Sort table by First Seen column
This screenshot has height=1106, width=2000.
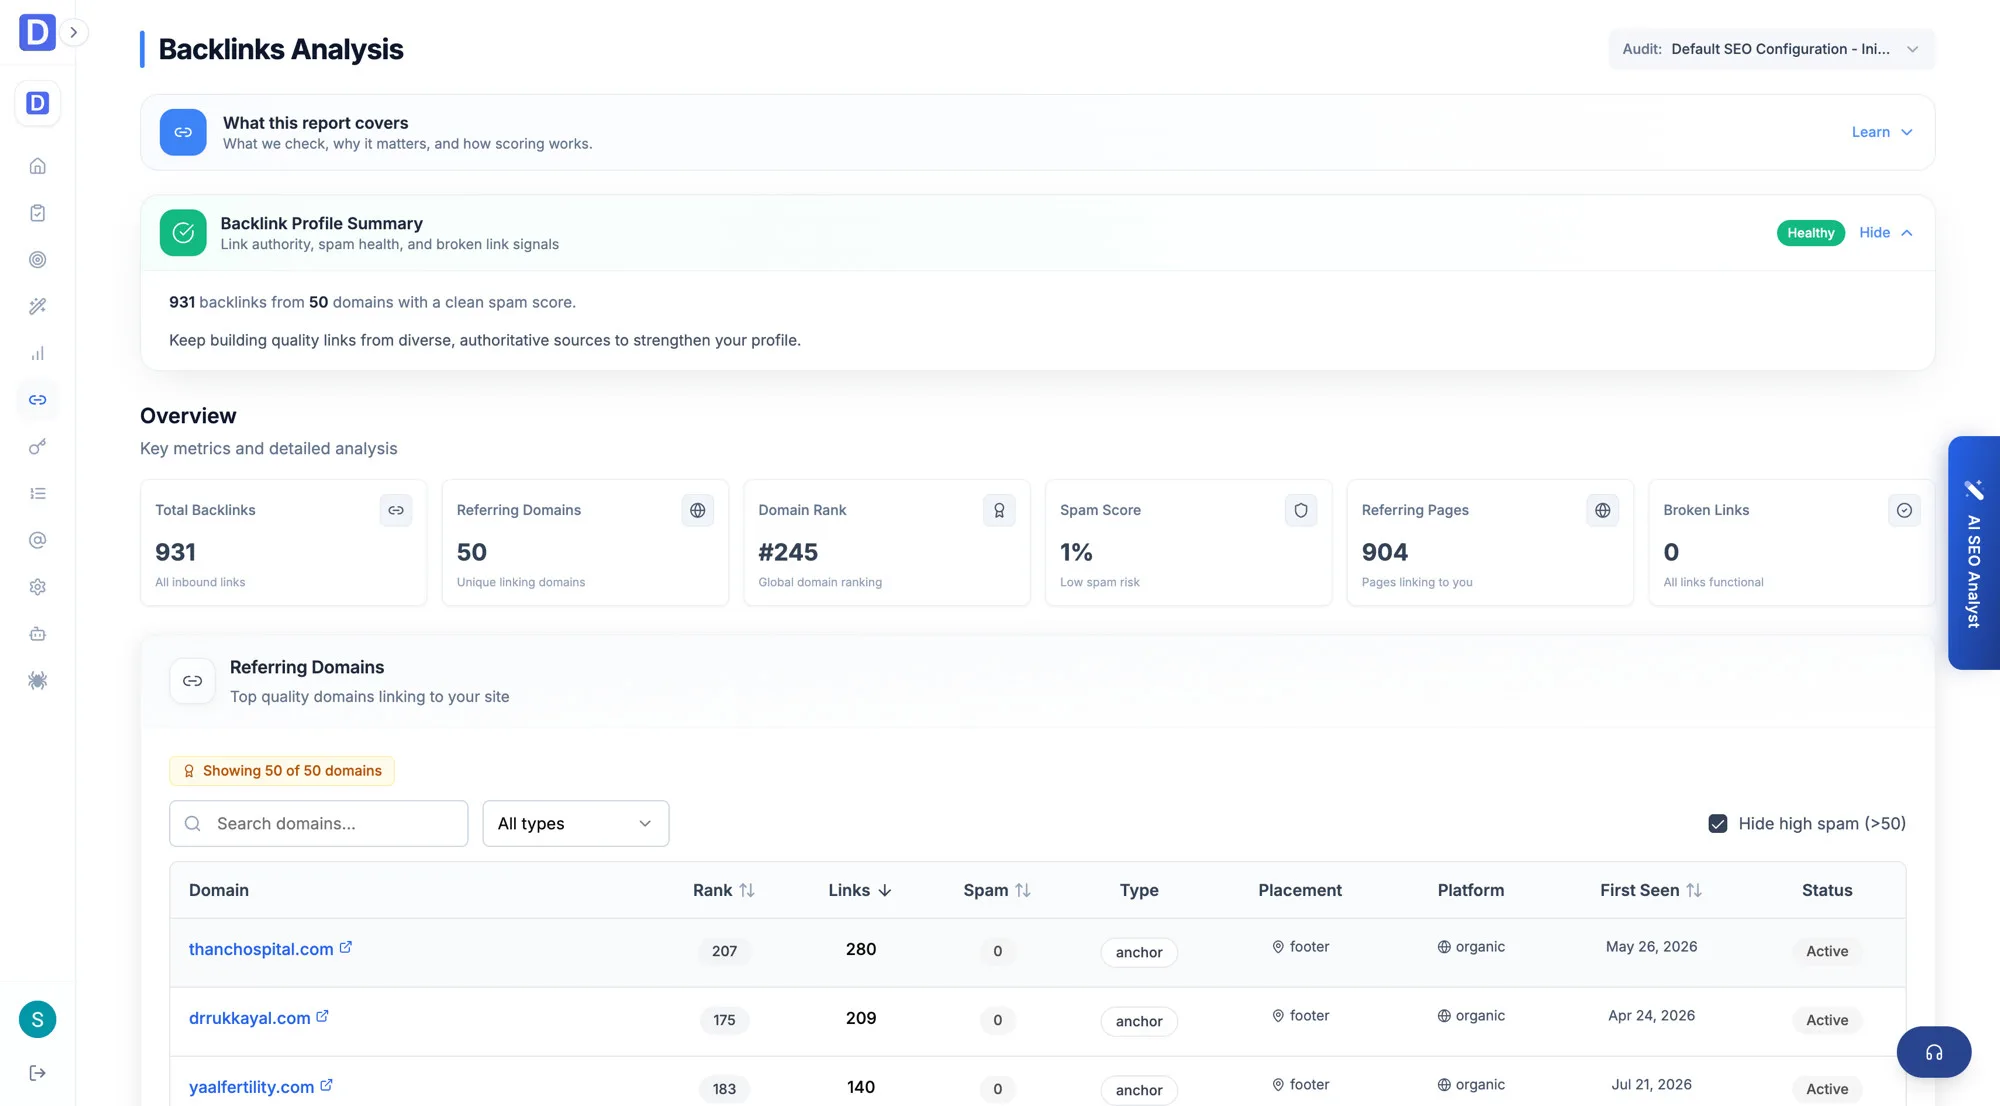click(x=1651, y=890)
